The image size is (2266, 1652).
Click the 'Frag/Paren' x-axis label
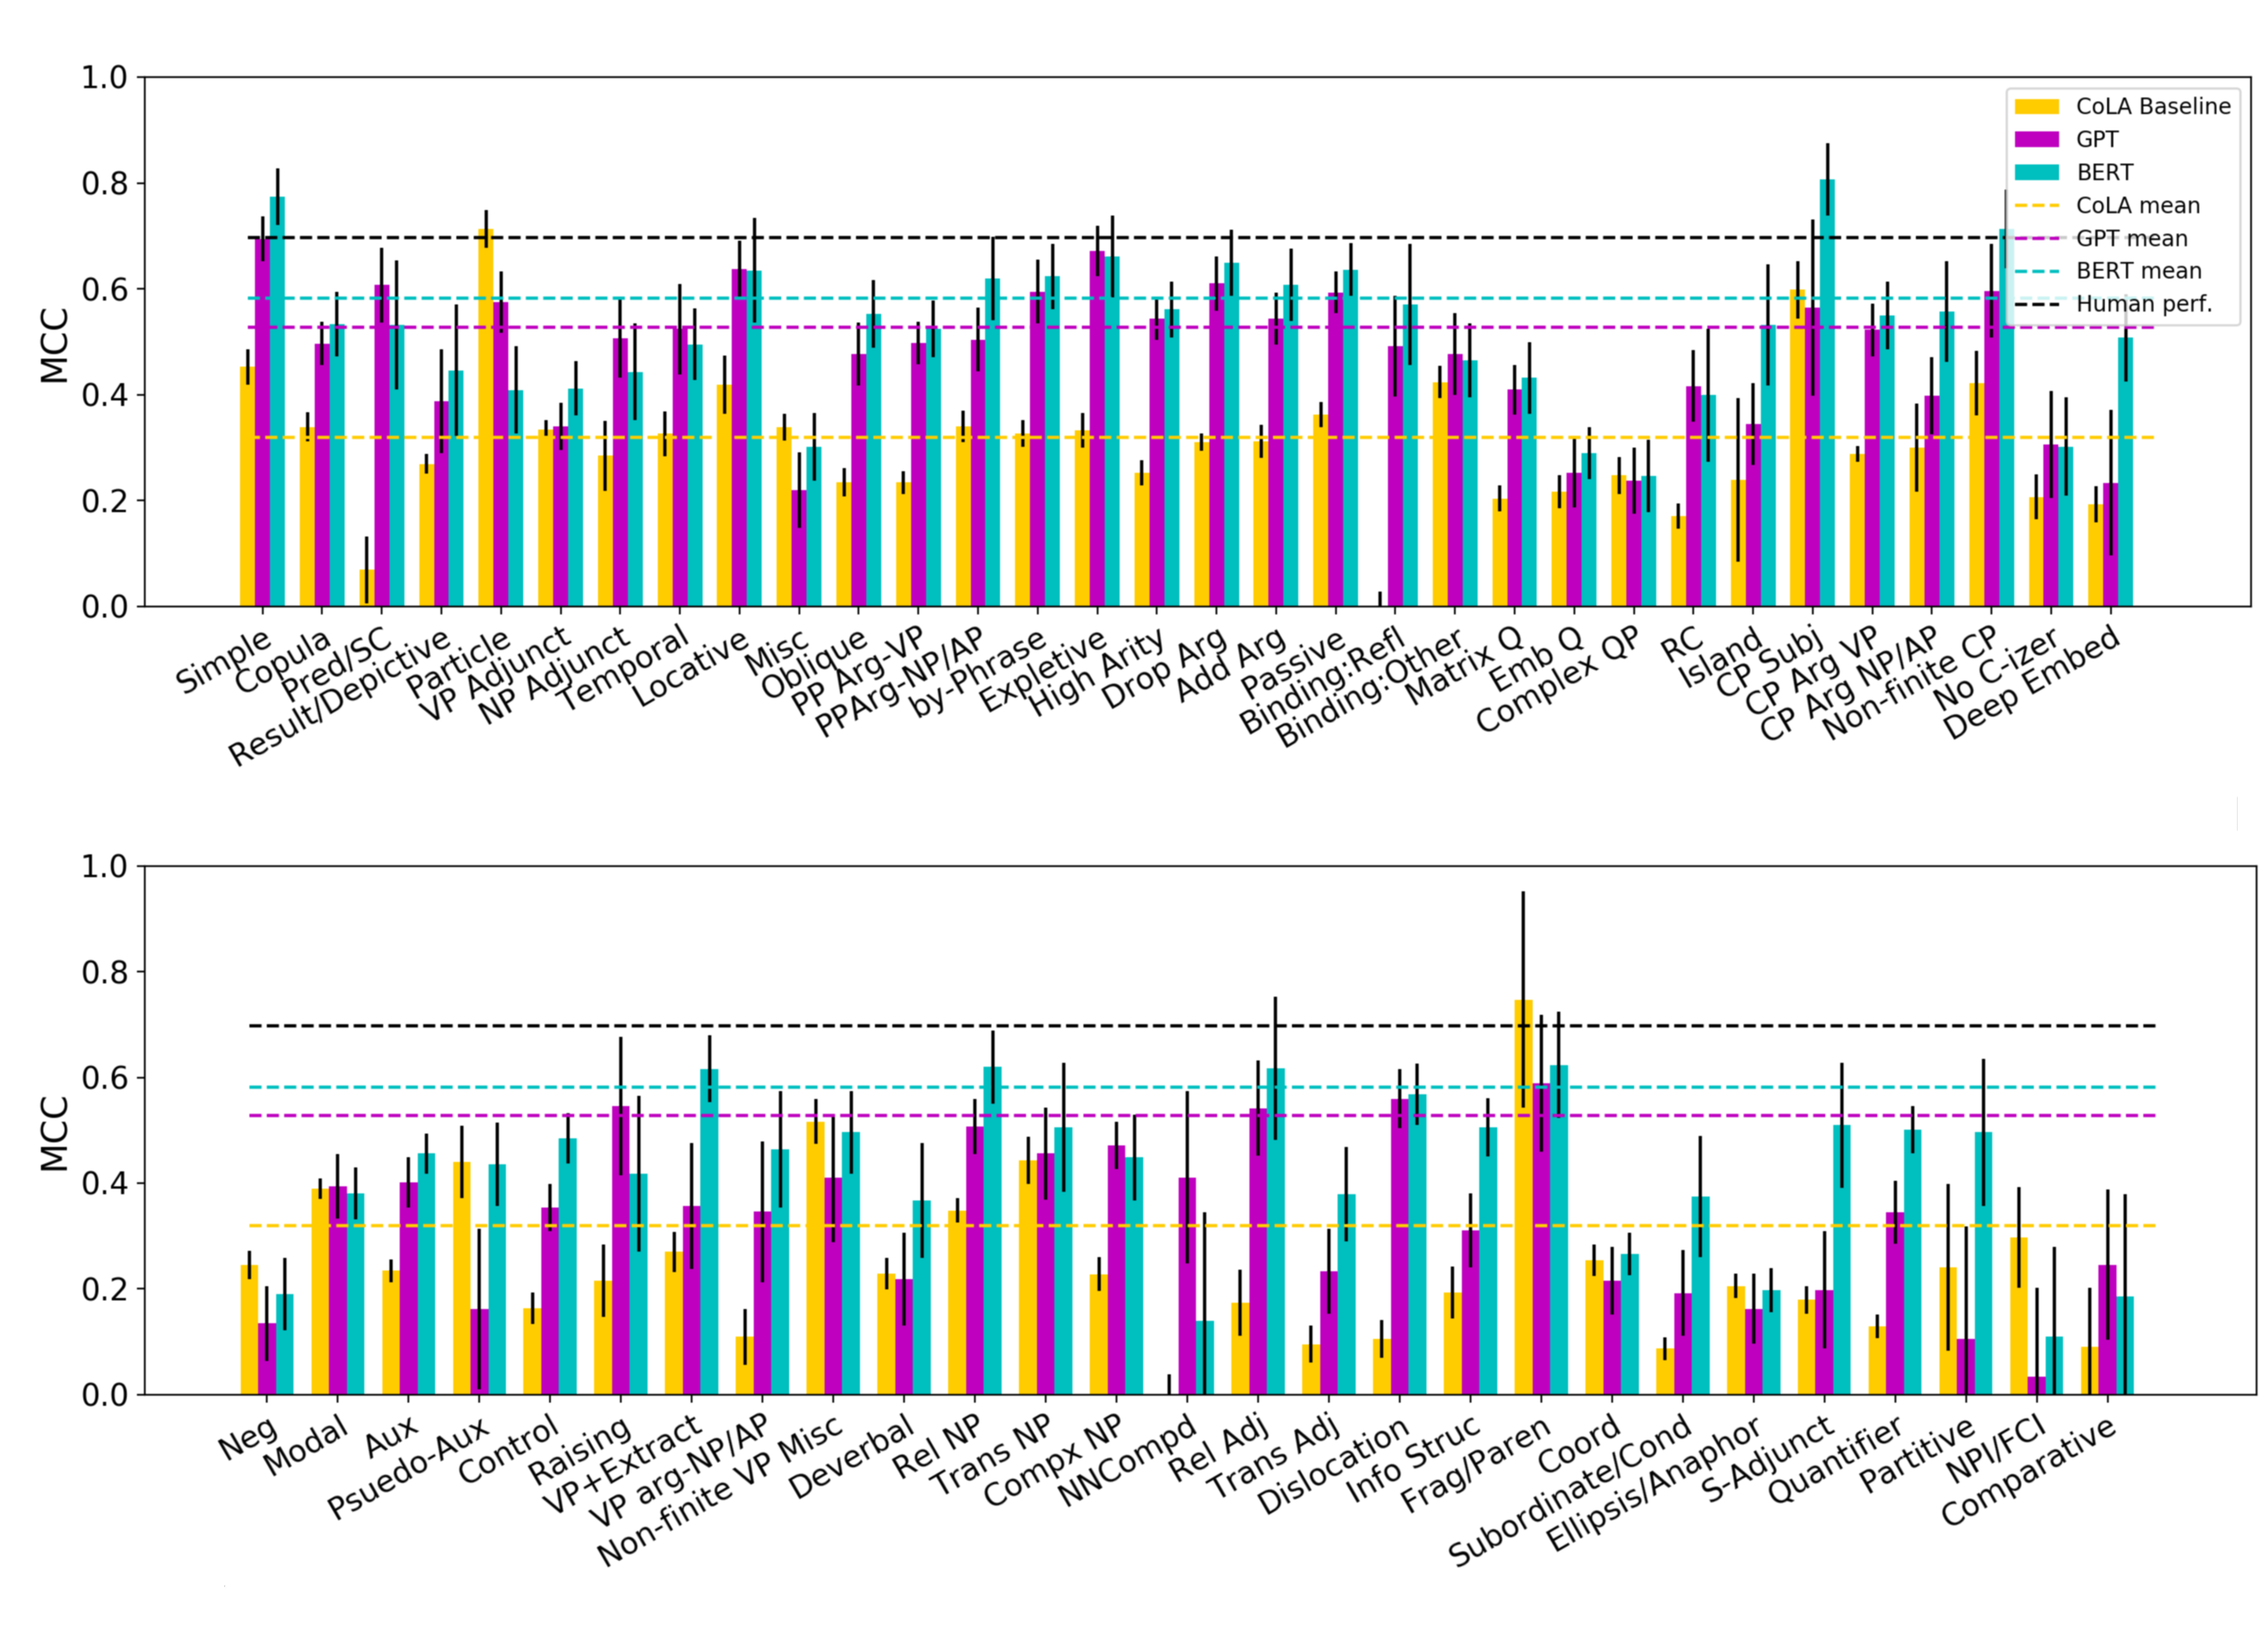click(x=1475, y=1465)
